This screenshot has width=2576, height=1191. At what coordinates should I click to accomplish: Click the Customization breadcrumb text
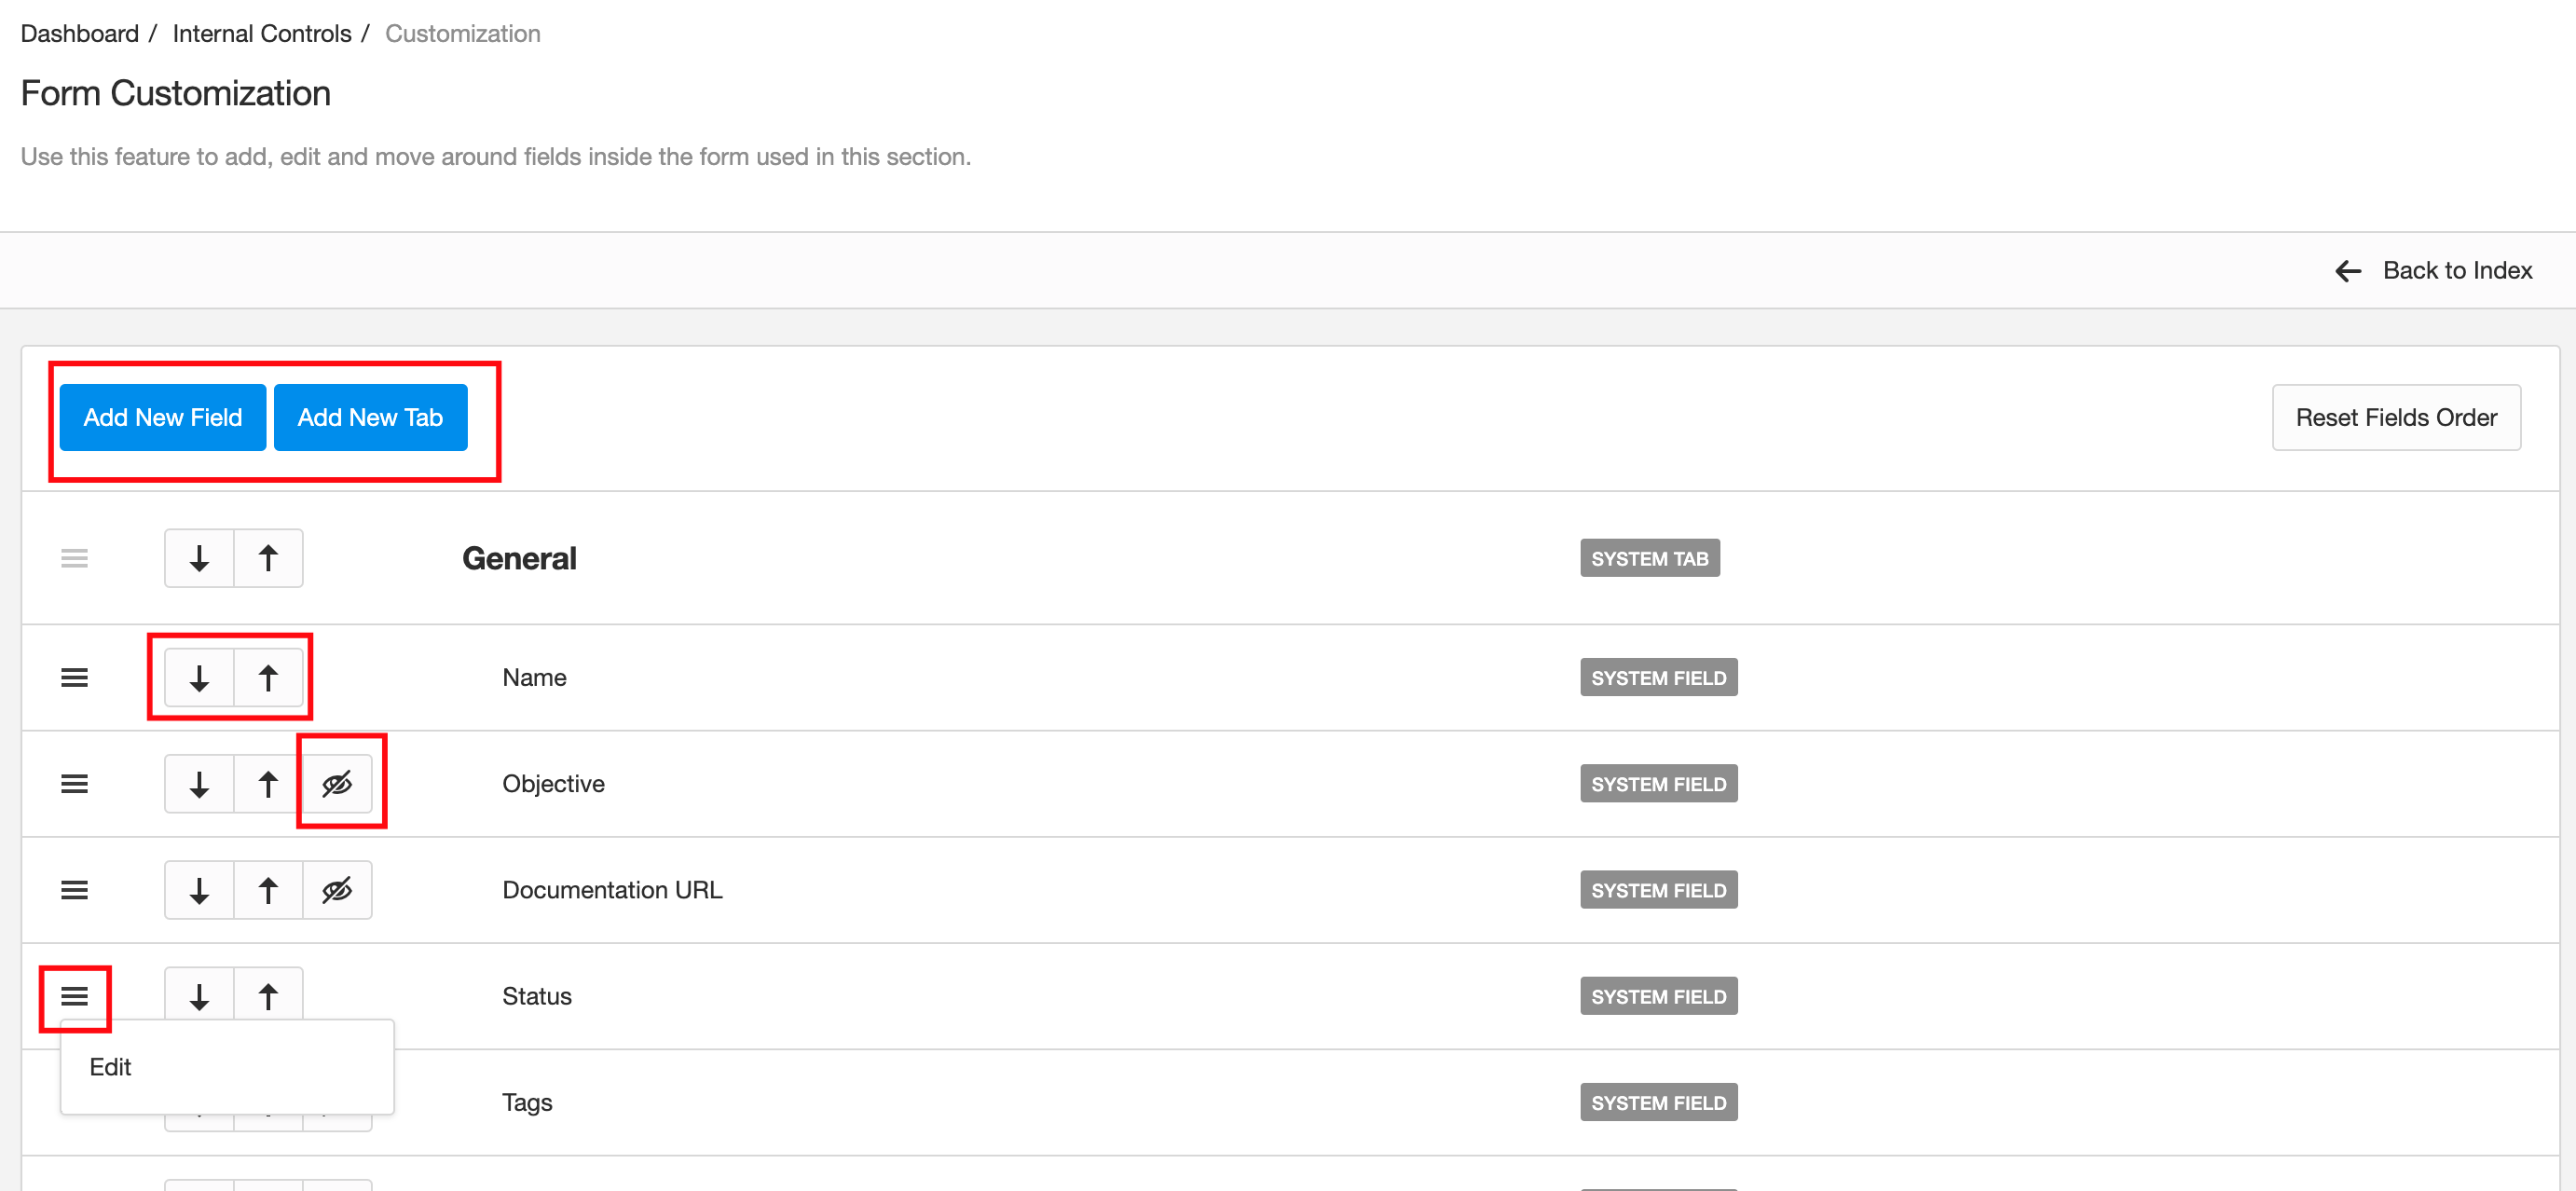click(463, 34)
